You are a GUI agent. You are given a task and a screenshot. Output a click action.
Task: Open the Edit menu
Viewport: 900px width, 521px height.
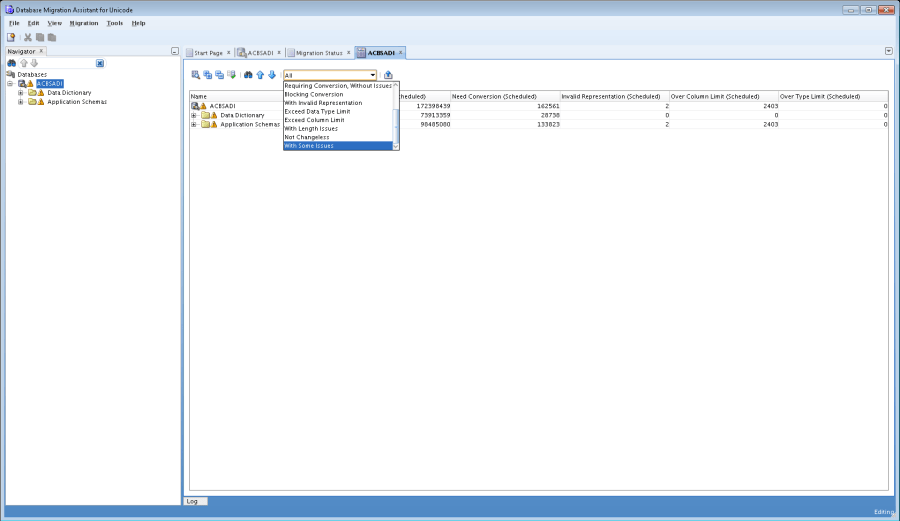point(33,24)
